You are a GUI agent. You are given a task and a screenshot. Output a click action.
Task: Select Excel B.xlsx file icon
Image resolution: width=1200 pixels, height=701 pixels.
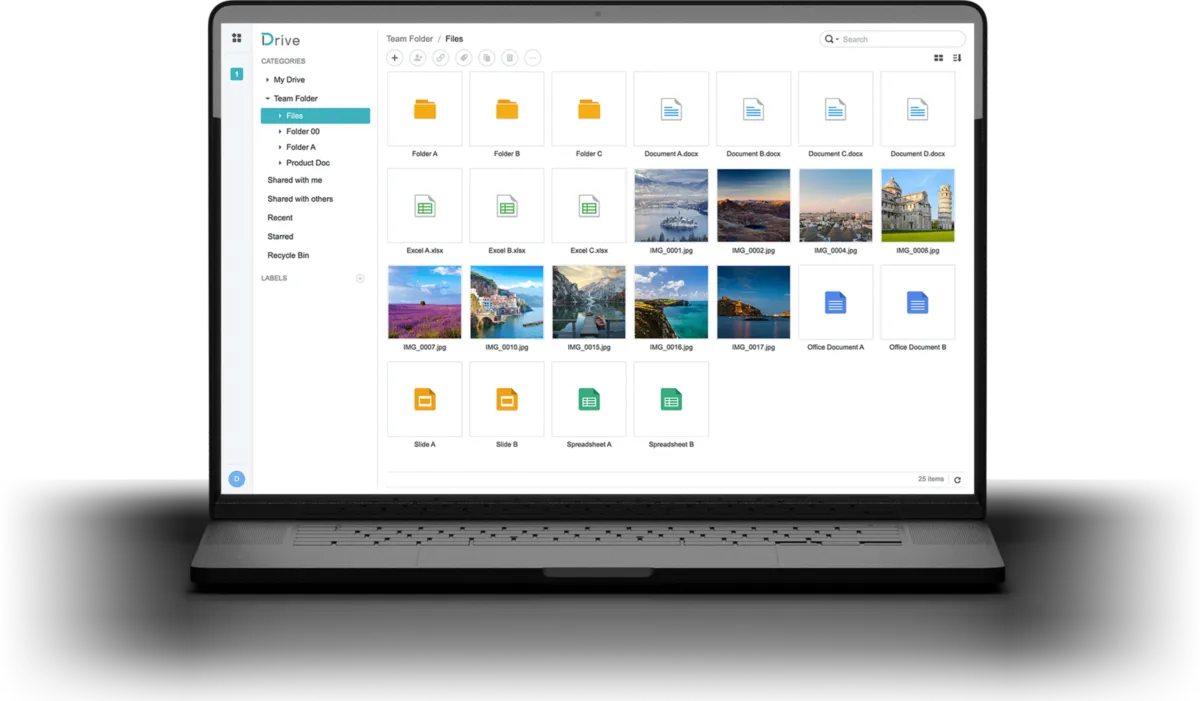tap(507, 206)
